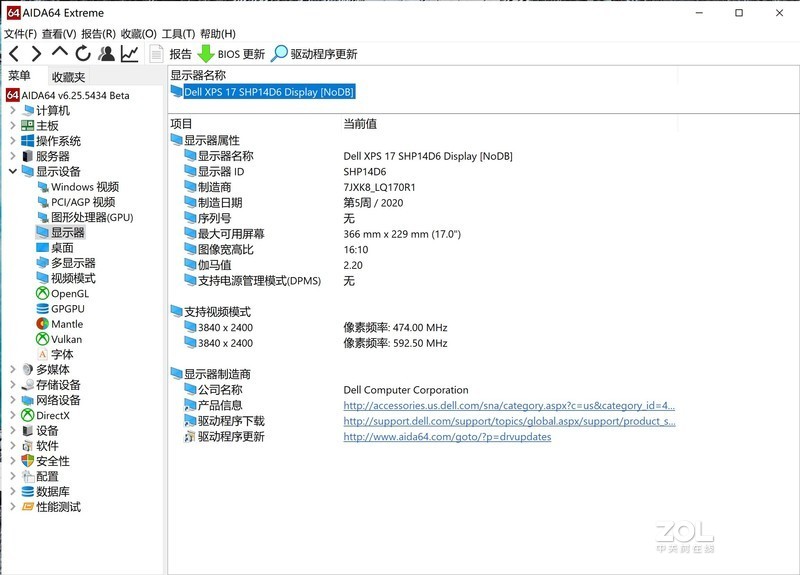
Task: Click the up-level arrow toolbar icon
Action: click(x=60, y=53)
